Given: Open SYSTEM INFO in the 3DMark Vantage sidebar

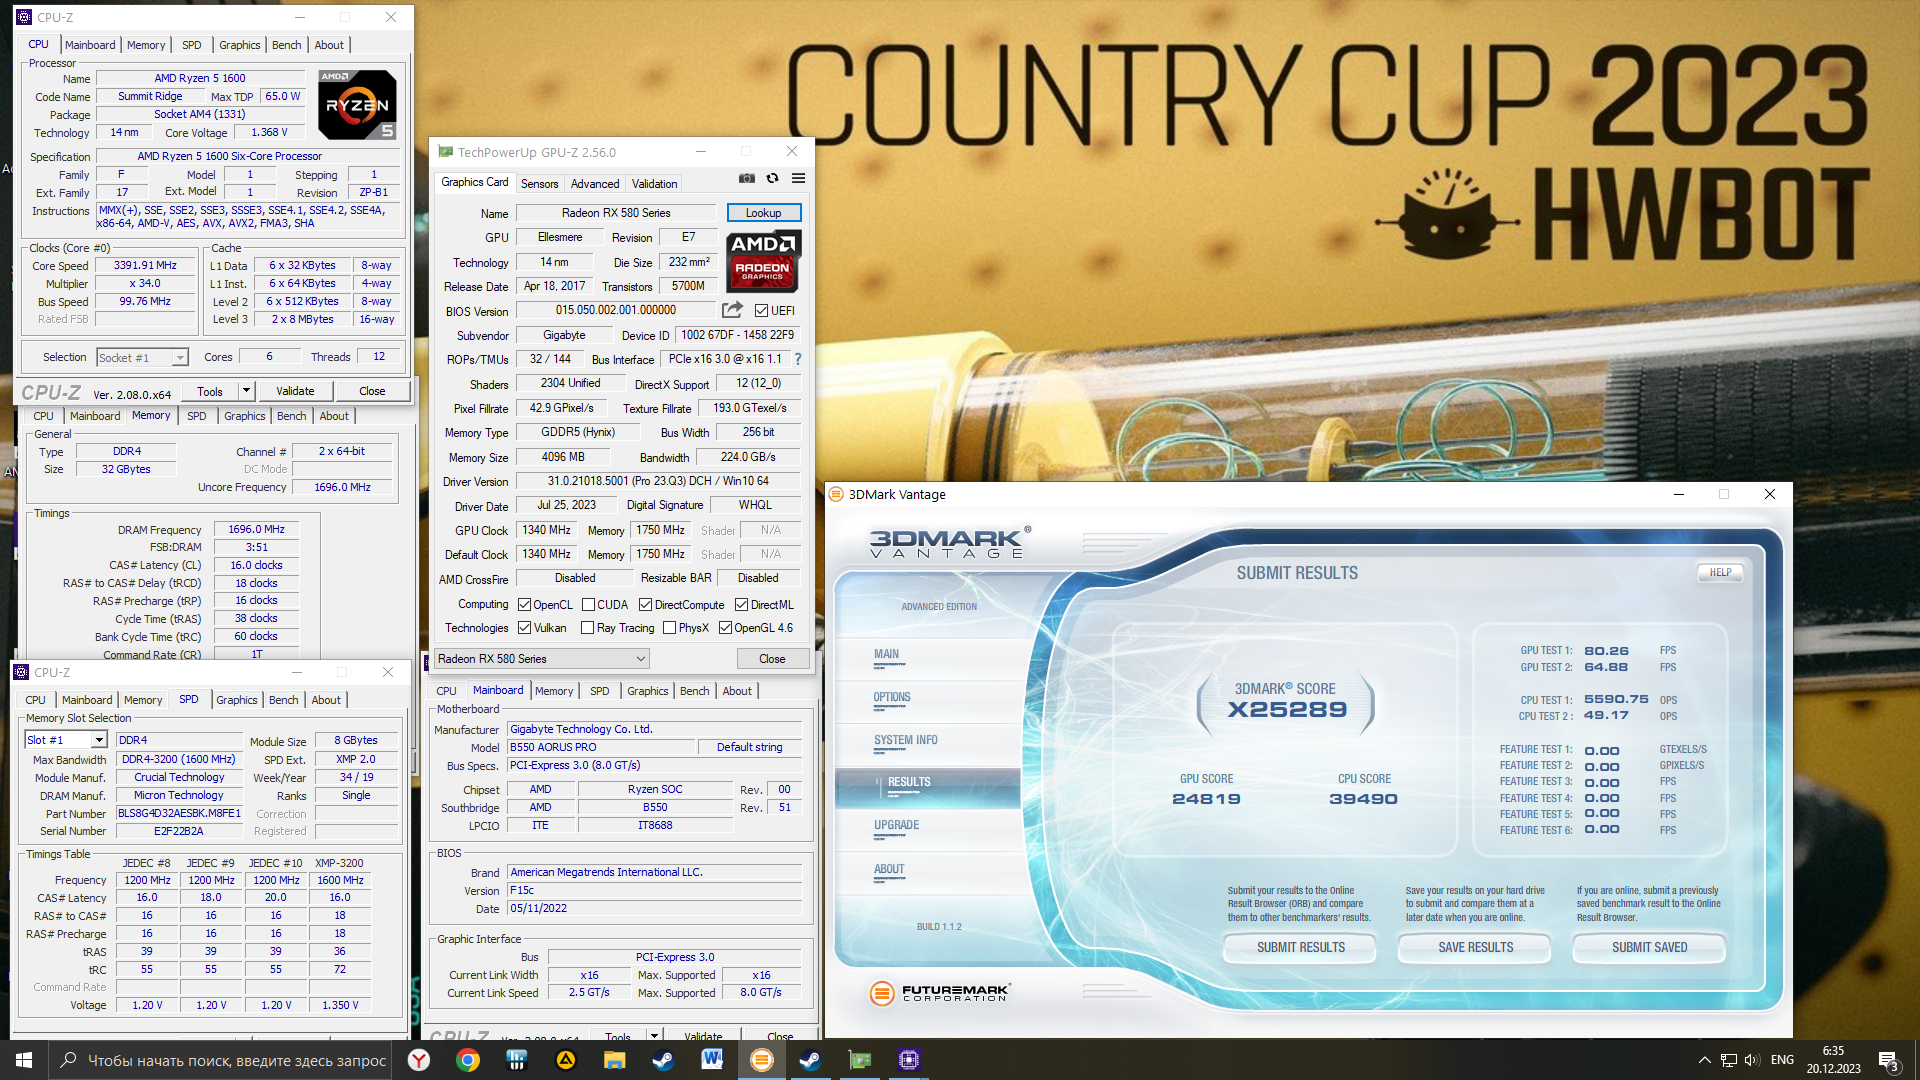Looking at the screenshot, I should (x=905, y=741).
